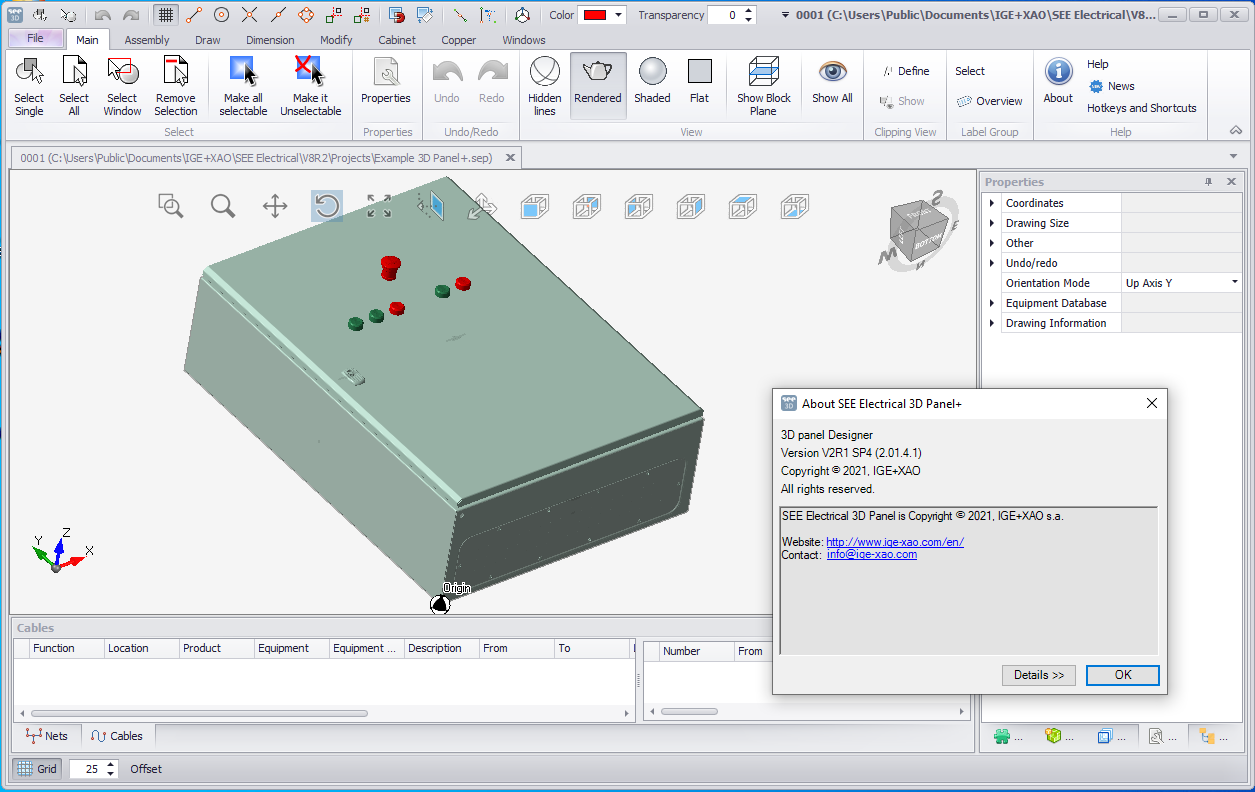Screen dimensions: 1255x792
Task: Open the Windows ribbon tab
Action: (524, 40)
